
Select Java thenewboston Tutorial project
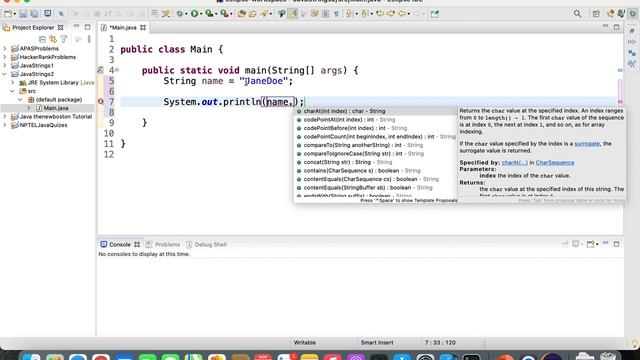point(56,117)
